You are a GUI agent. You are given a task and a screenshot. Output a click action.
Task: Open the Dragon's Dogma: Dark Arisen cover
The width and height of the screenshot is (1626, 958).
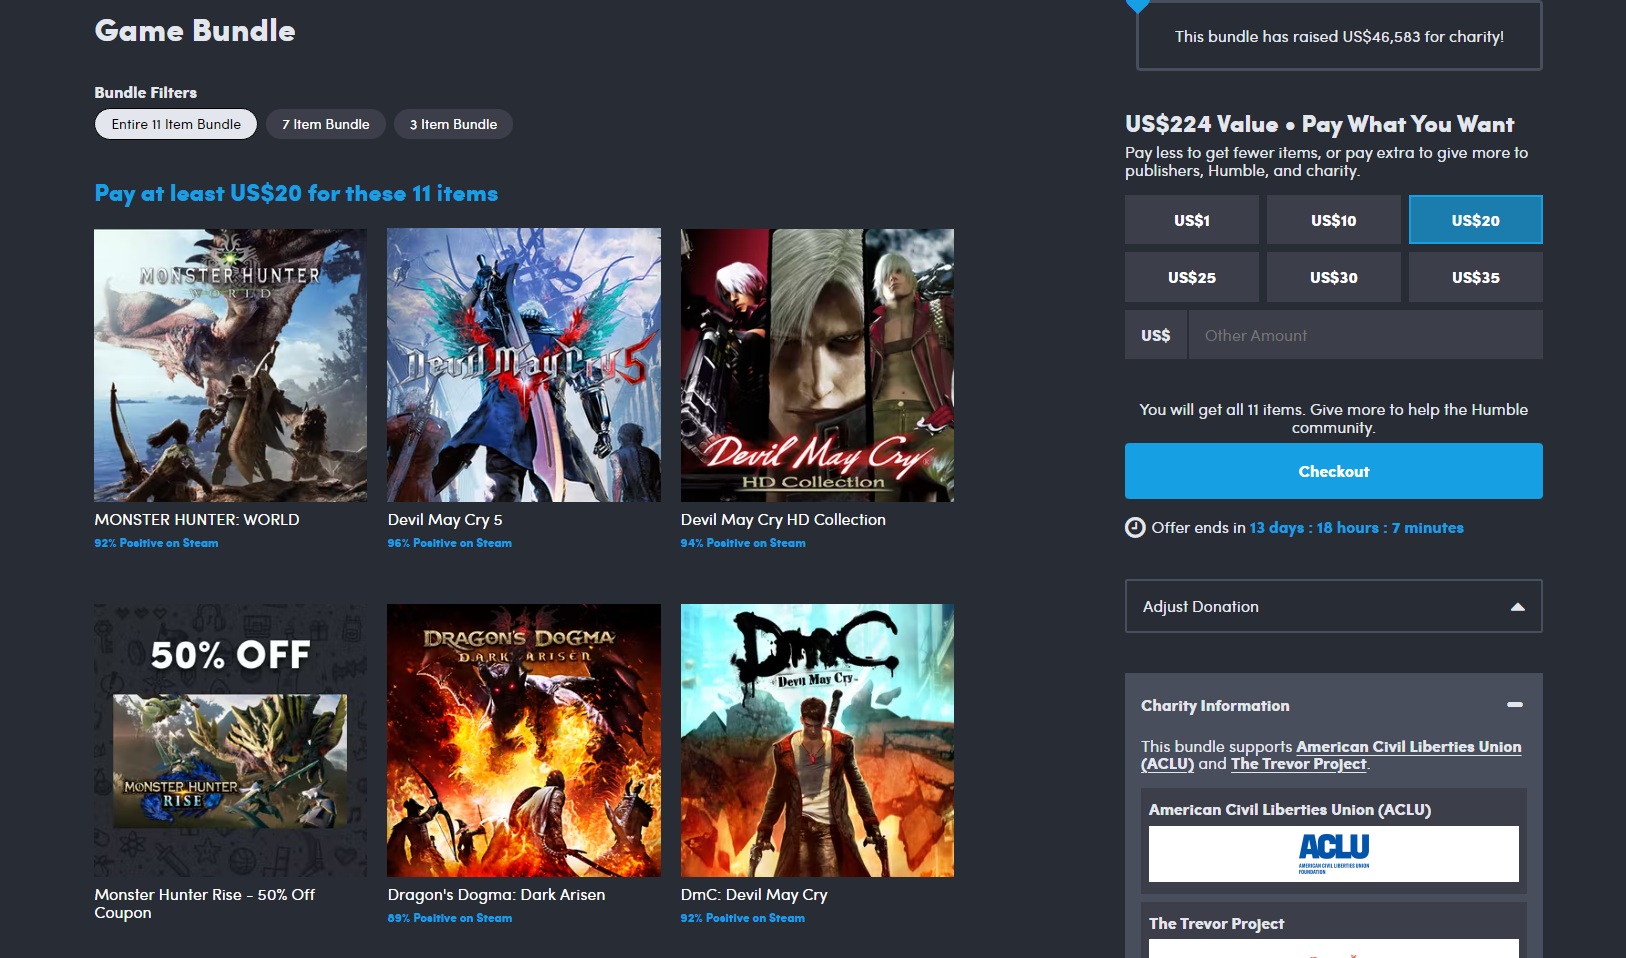[x=524, y=740]
